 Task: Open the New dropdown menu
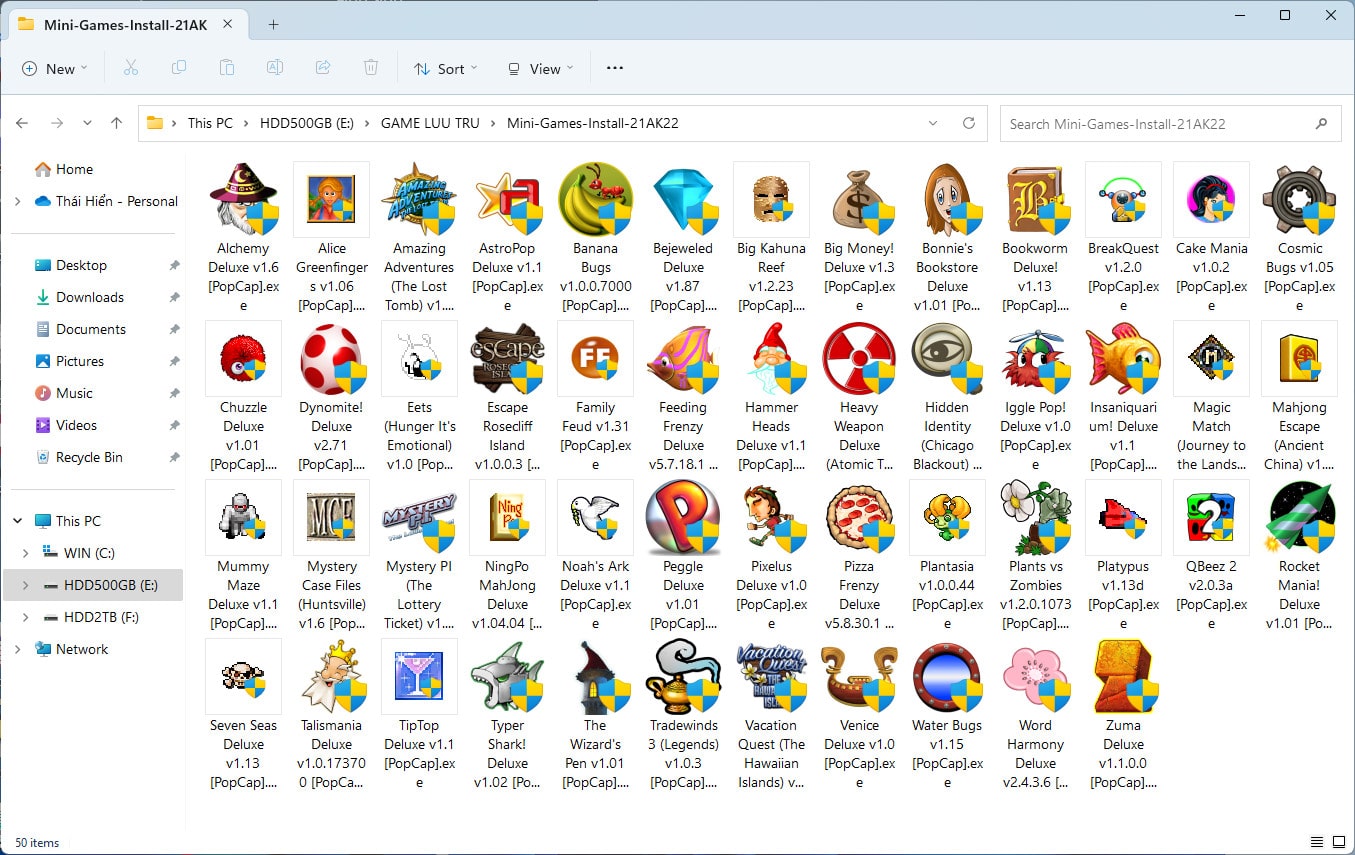click(x=55, y=68)
